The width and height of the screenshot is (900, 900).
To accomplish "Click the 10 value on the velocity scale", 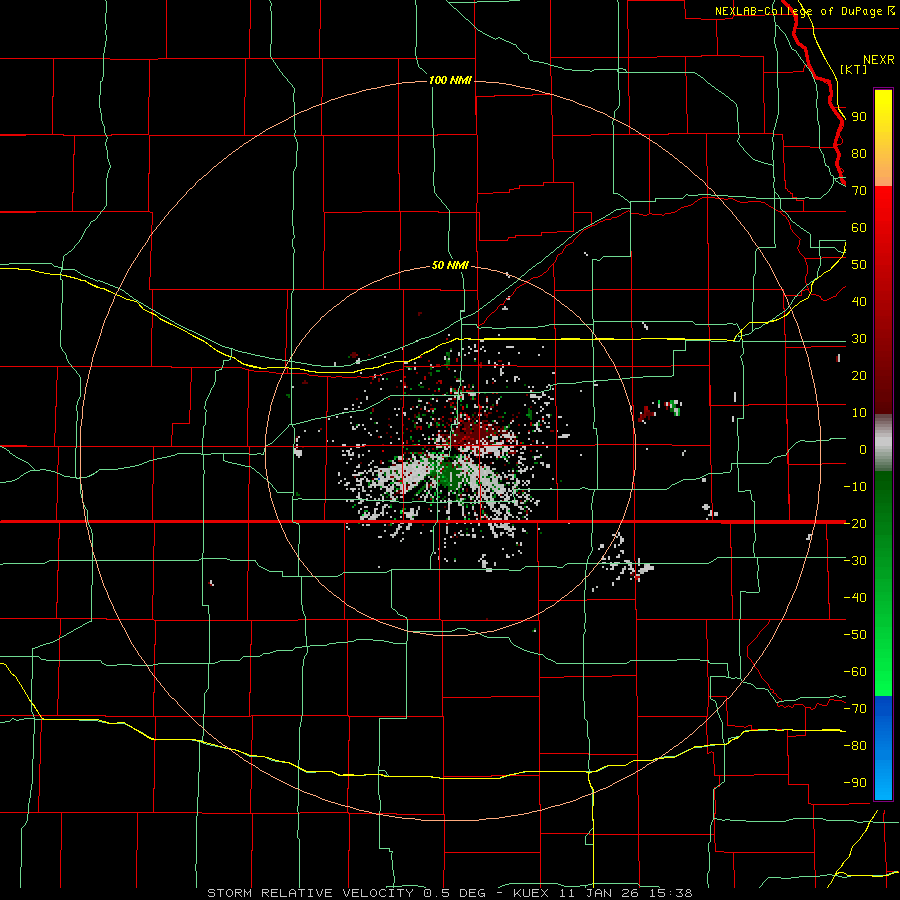I will tap(859, 413).
